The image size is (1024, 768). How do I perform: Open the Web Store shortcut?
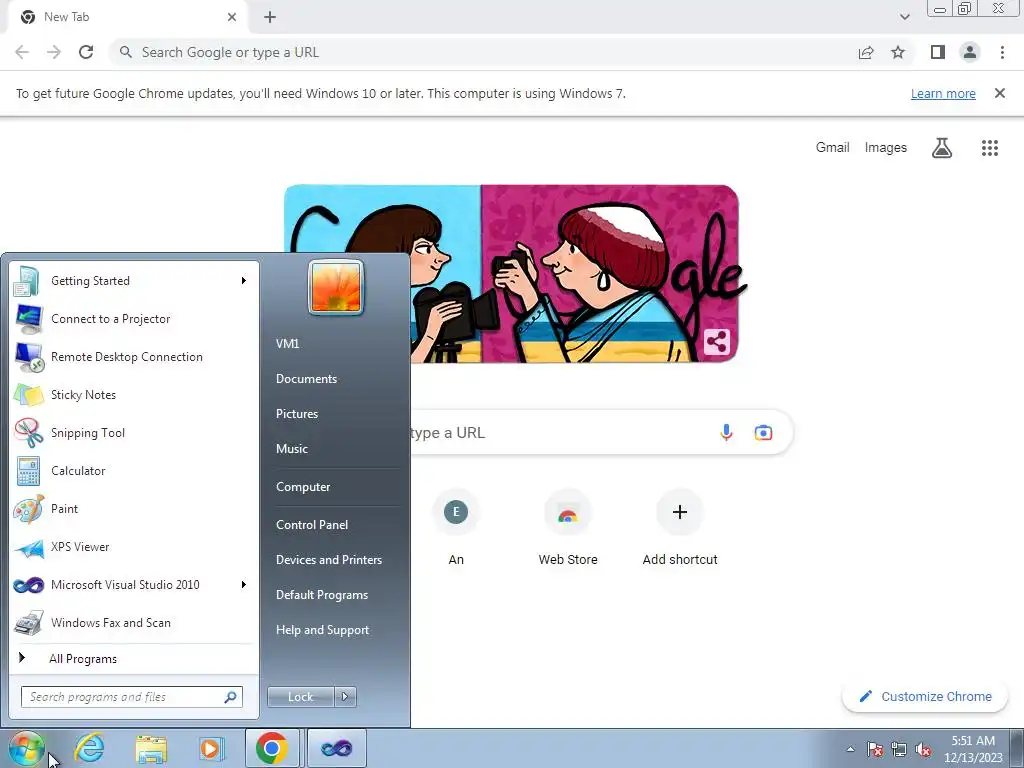(568, 528)
